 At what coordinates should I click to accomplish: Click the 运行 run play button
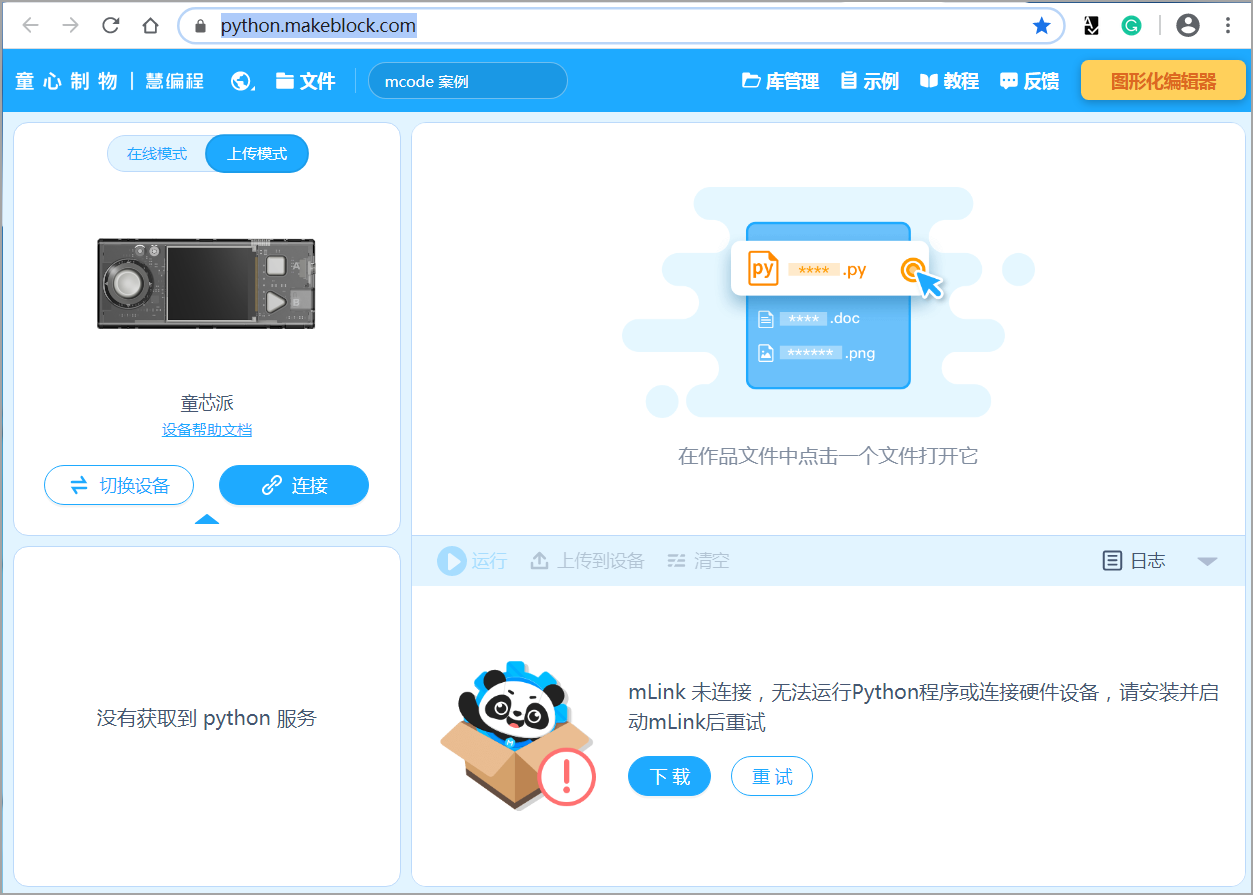(x=472, y=561)
